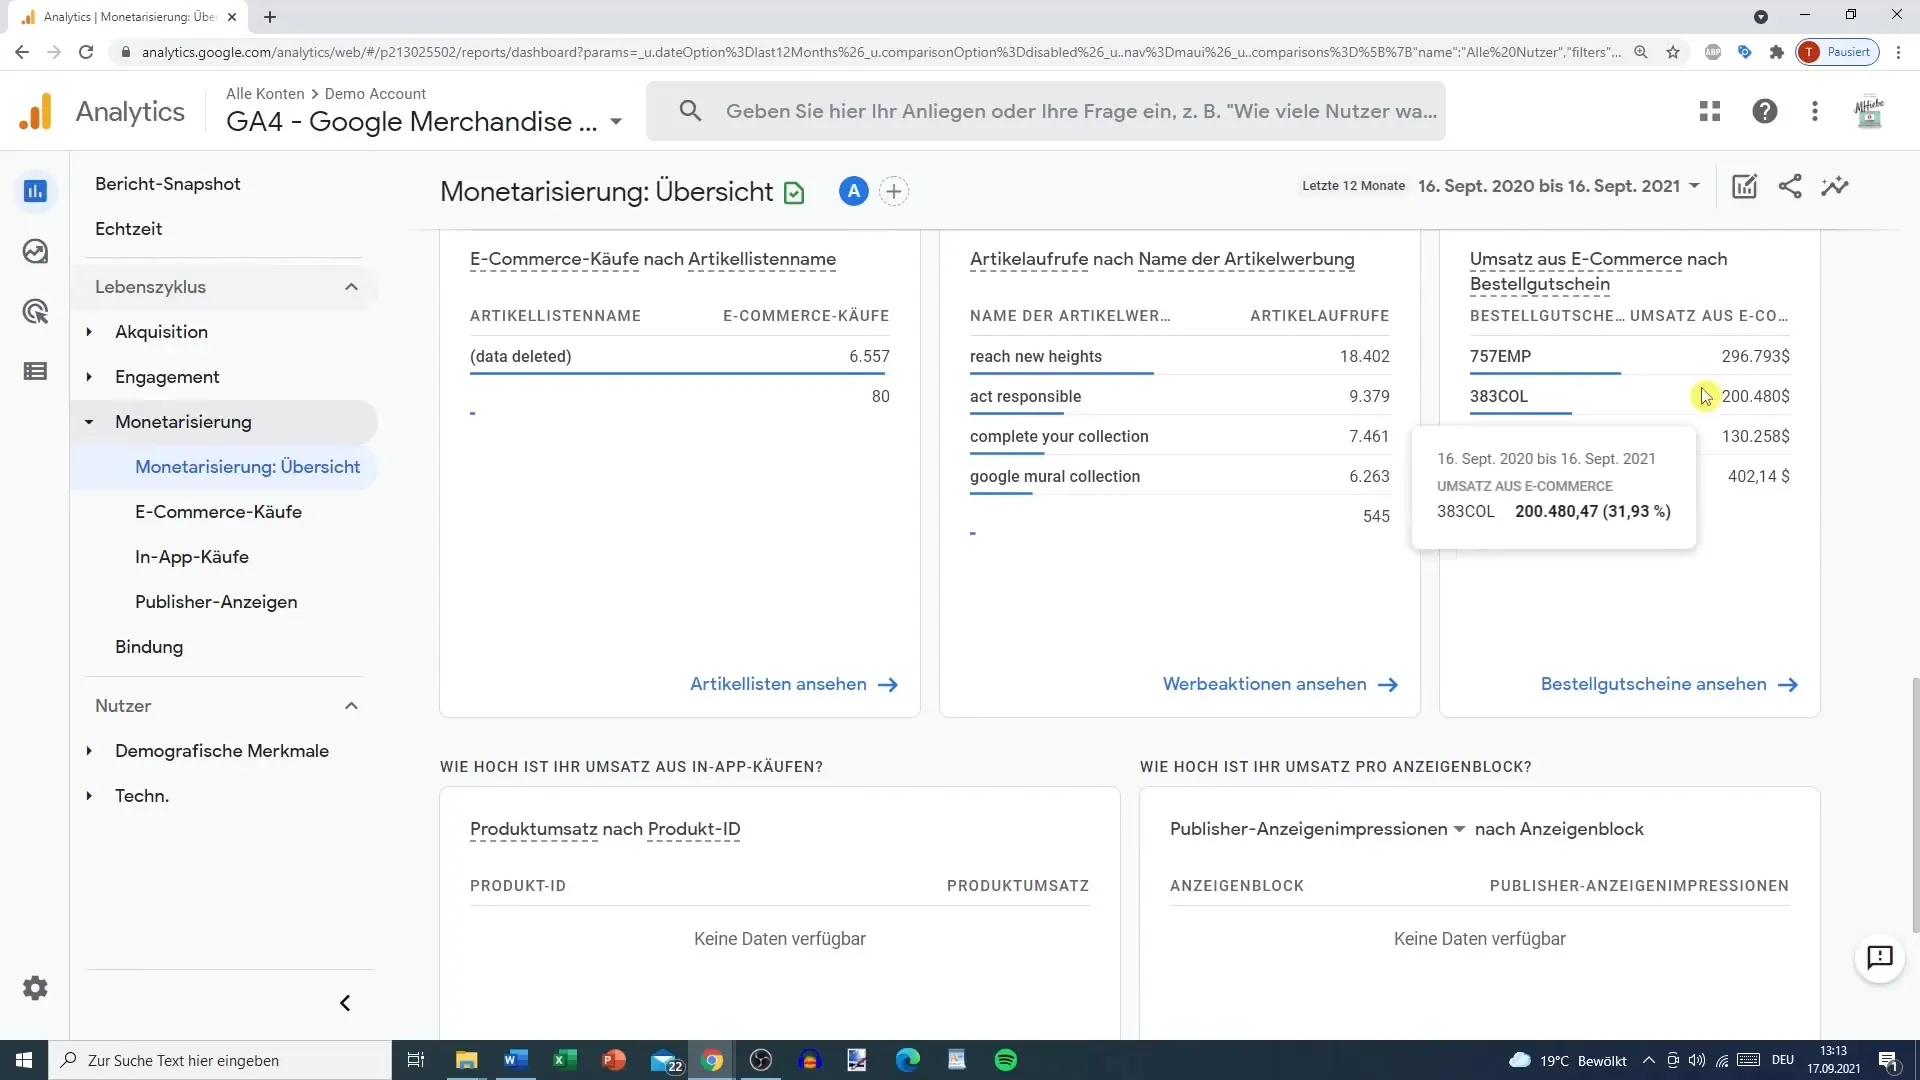
Task: Click the Demo Account breadcrumb
Action: point(375,93)
